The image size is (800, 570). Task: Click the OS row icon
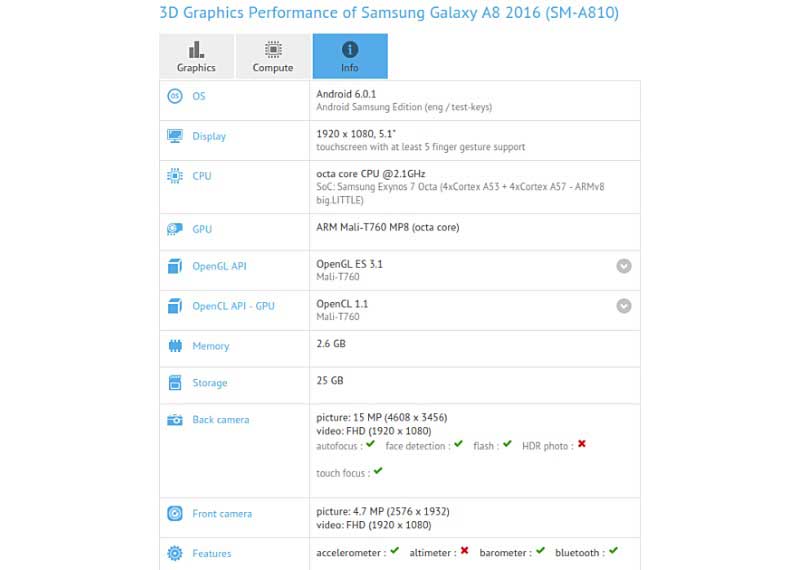coord(175,96)
